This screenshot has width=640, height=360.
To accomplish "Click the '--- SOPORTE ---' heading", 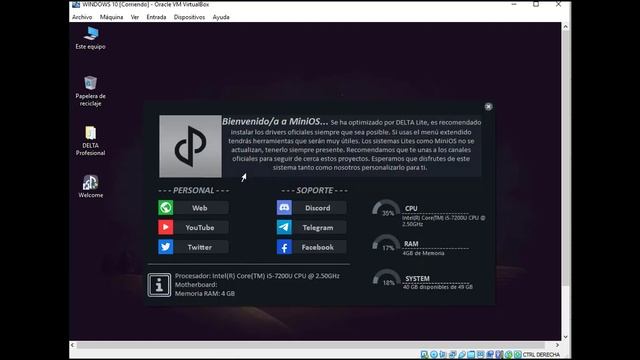I will pyautogui.click(x=314, y=190).
